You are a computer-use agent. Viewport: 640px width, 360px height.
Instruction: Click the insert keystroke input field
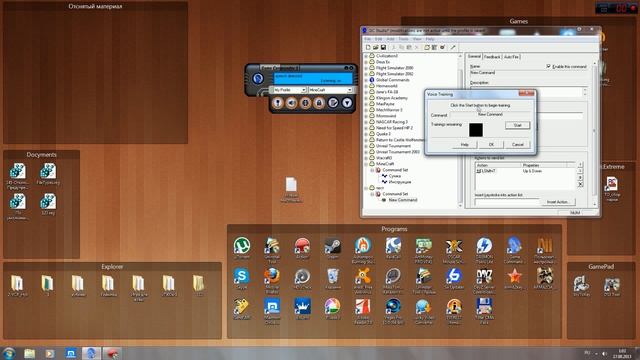click(x=507, y=202)
